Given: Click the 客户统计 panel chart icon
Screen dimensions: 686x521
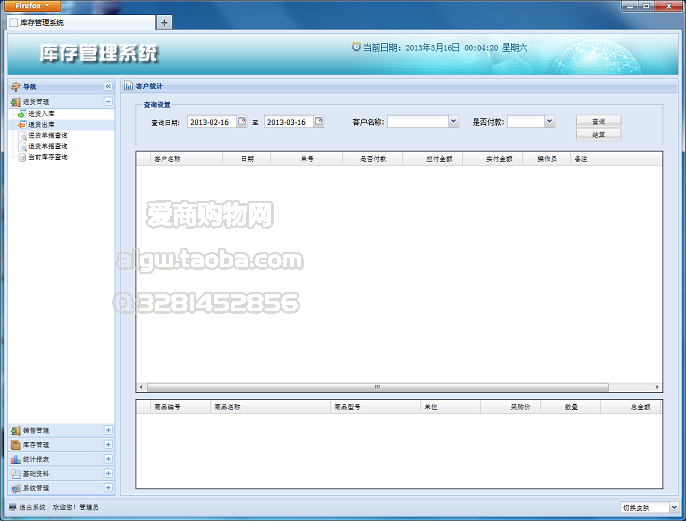Looking at the screenshot, I should 128,86.
